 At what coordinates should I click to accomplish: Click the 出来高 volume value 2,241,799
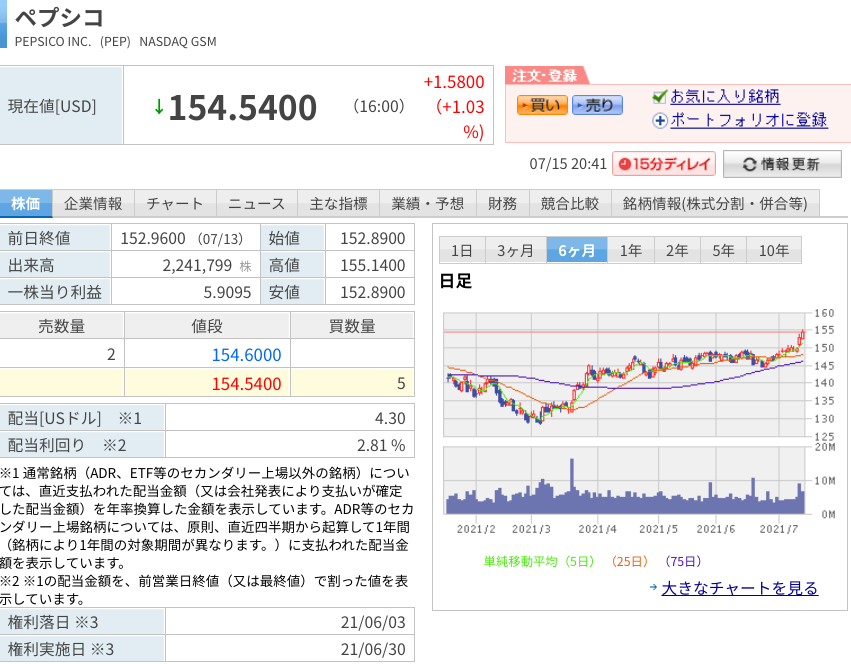tap(197, 265)
